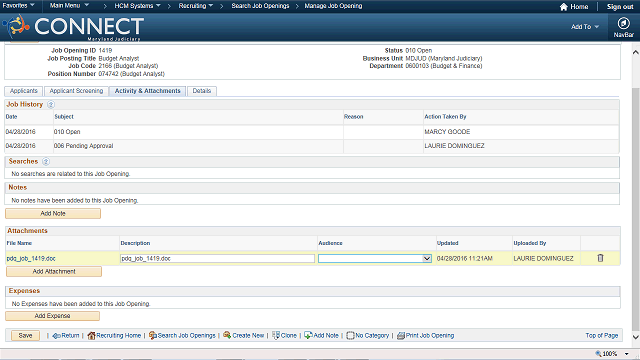
Task: Open the Add To dropdown
Action: [x=584, y=27]
